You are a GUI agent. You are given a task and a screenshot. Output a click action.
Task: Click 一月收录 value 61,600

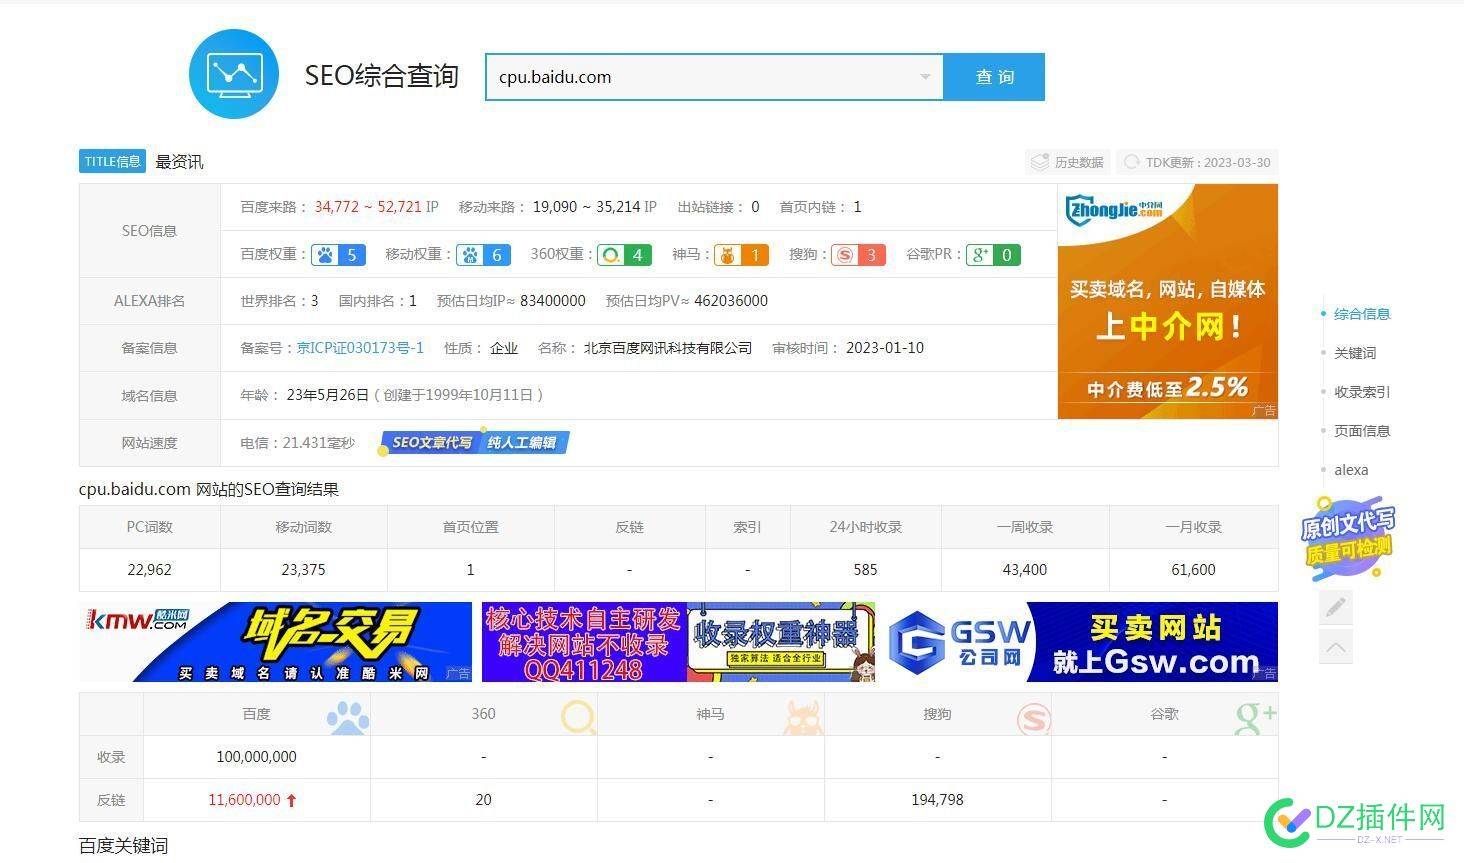click(1193, 570)
